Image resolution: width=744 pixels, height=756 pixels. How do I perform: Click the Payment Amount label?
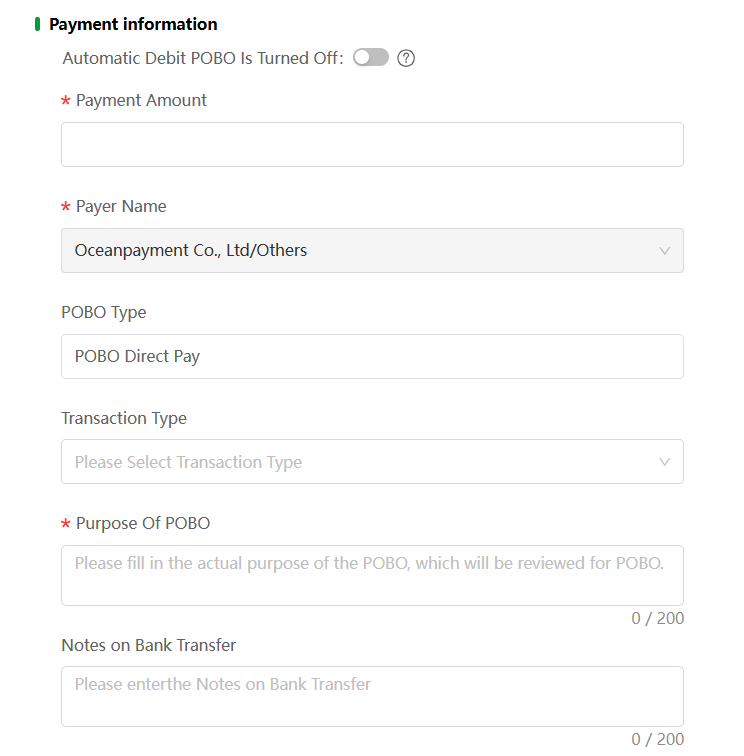click(x=141, y=100)
